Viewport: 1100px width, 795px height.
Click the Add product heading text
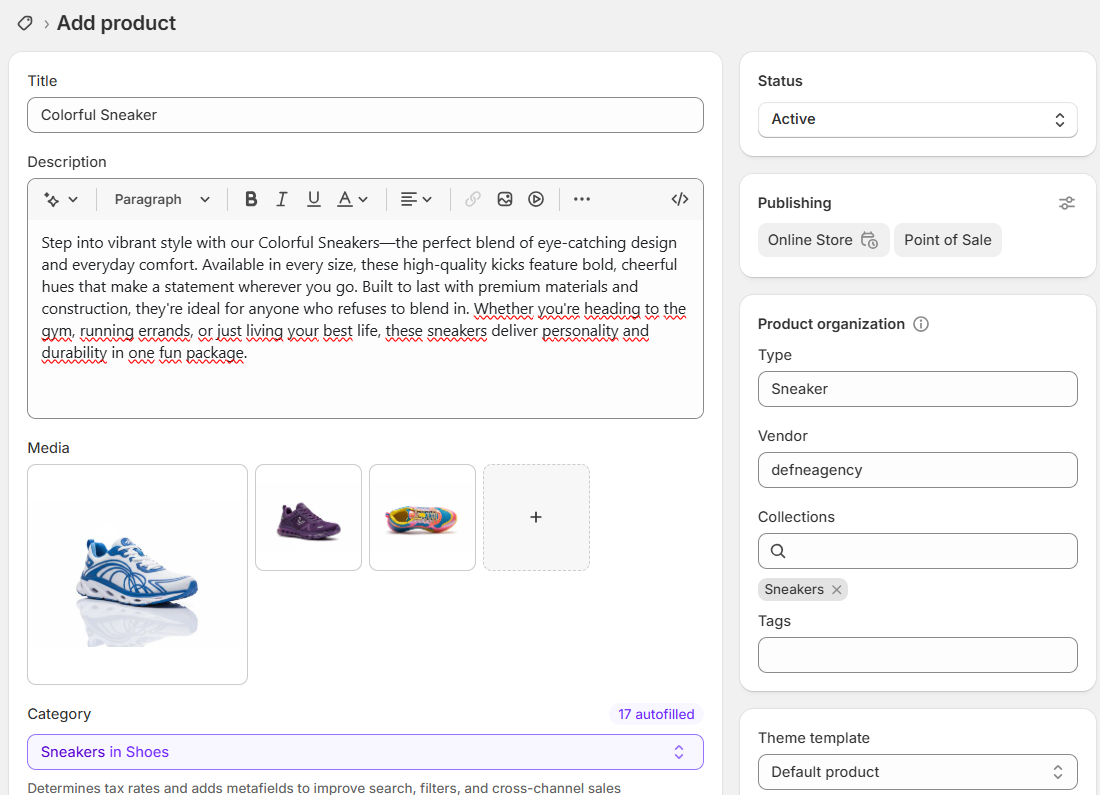tap(116, 23)
